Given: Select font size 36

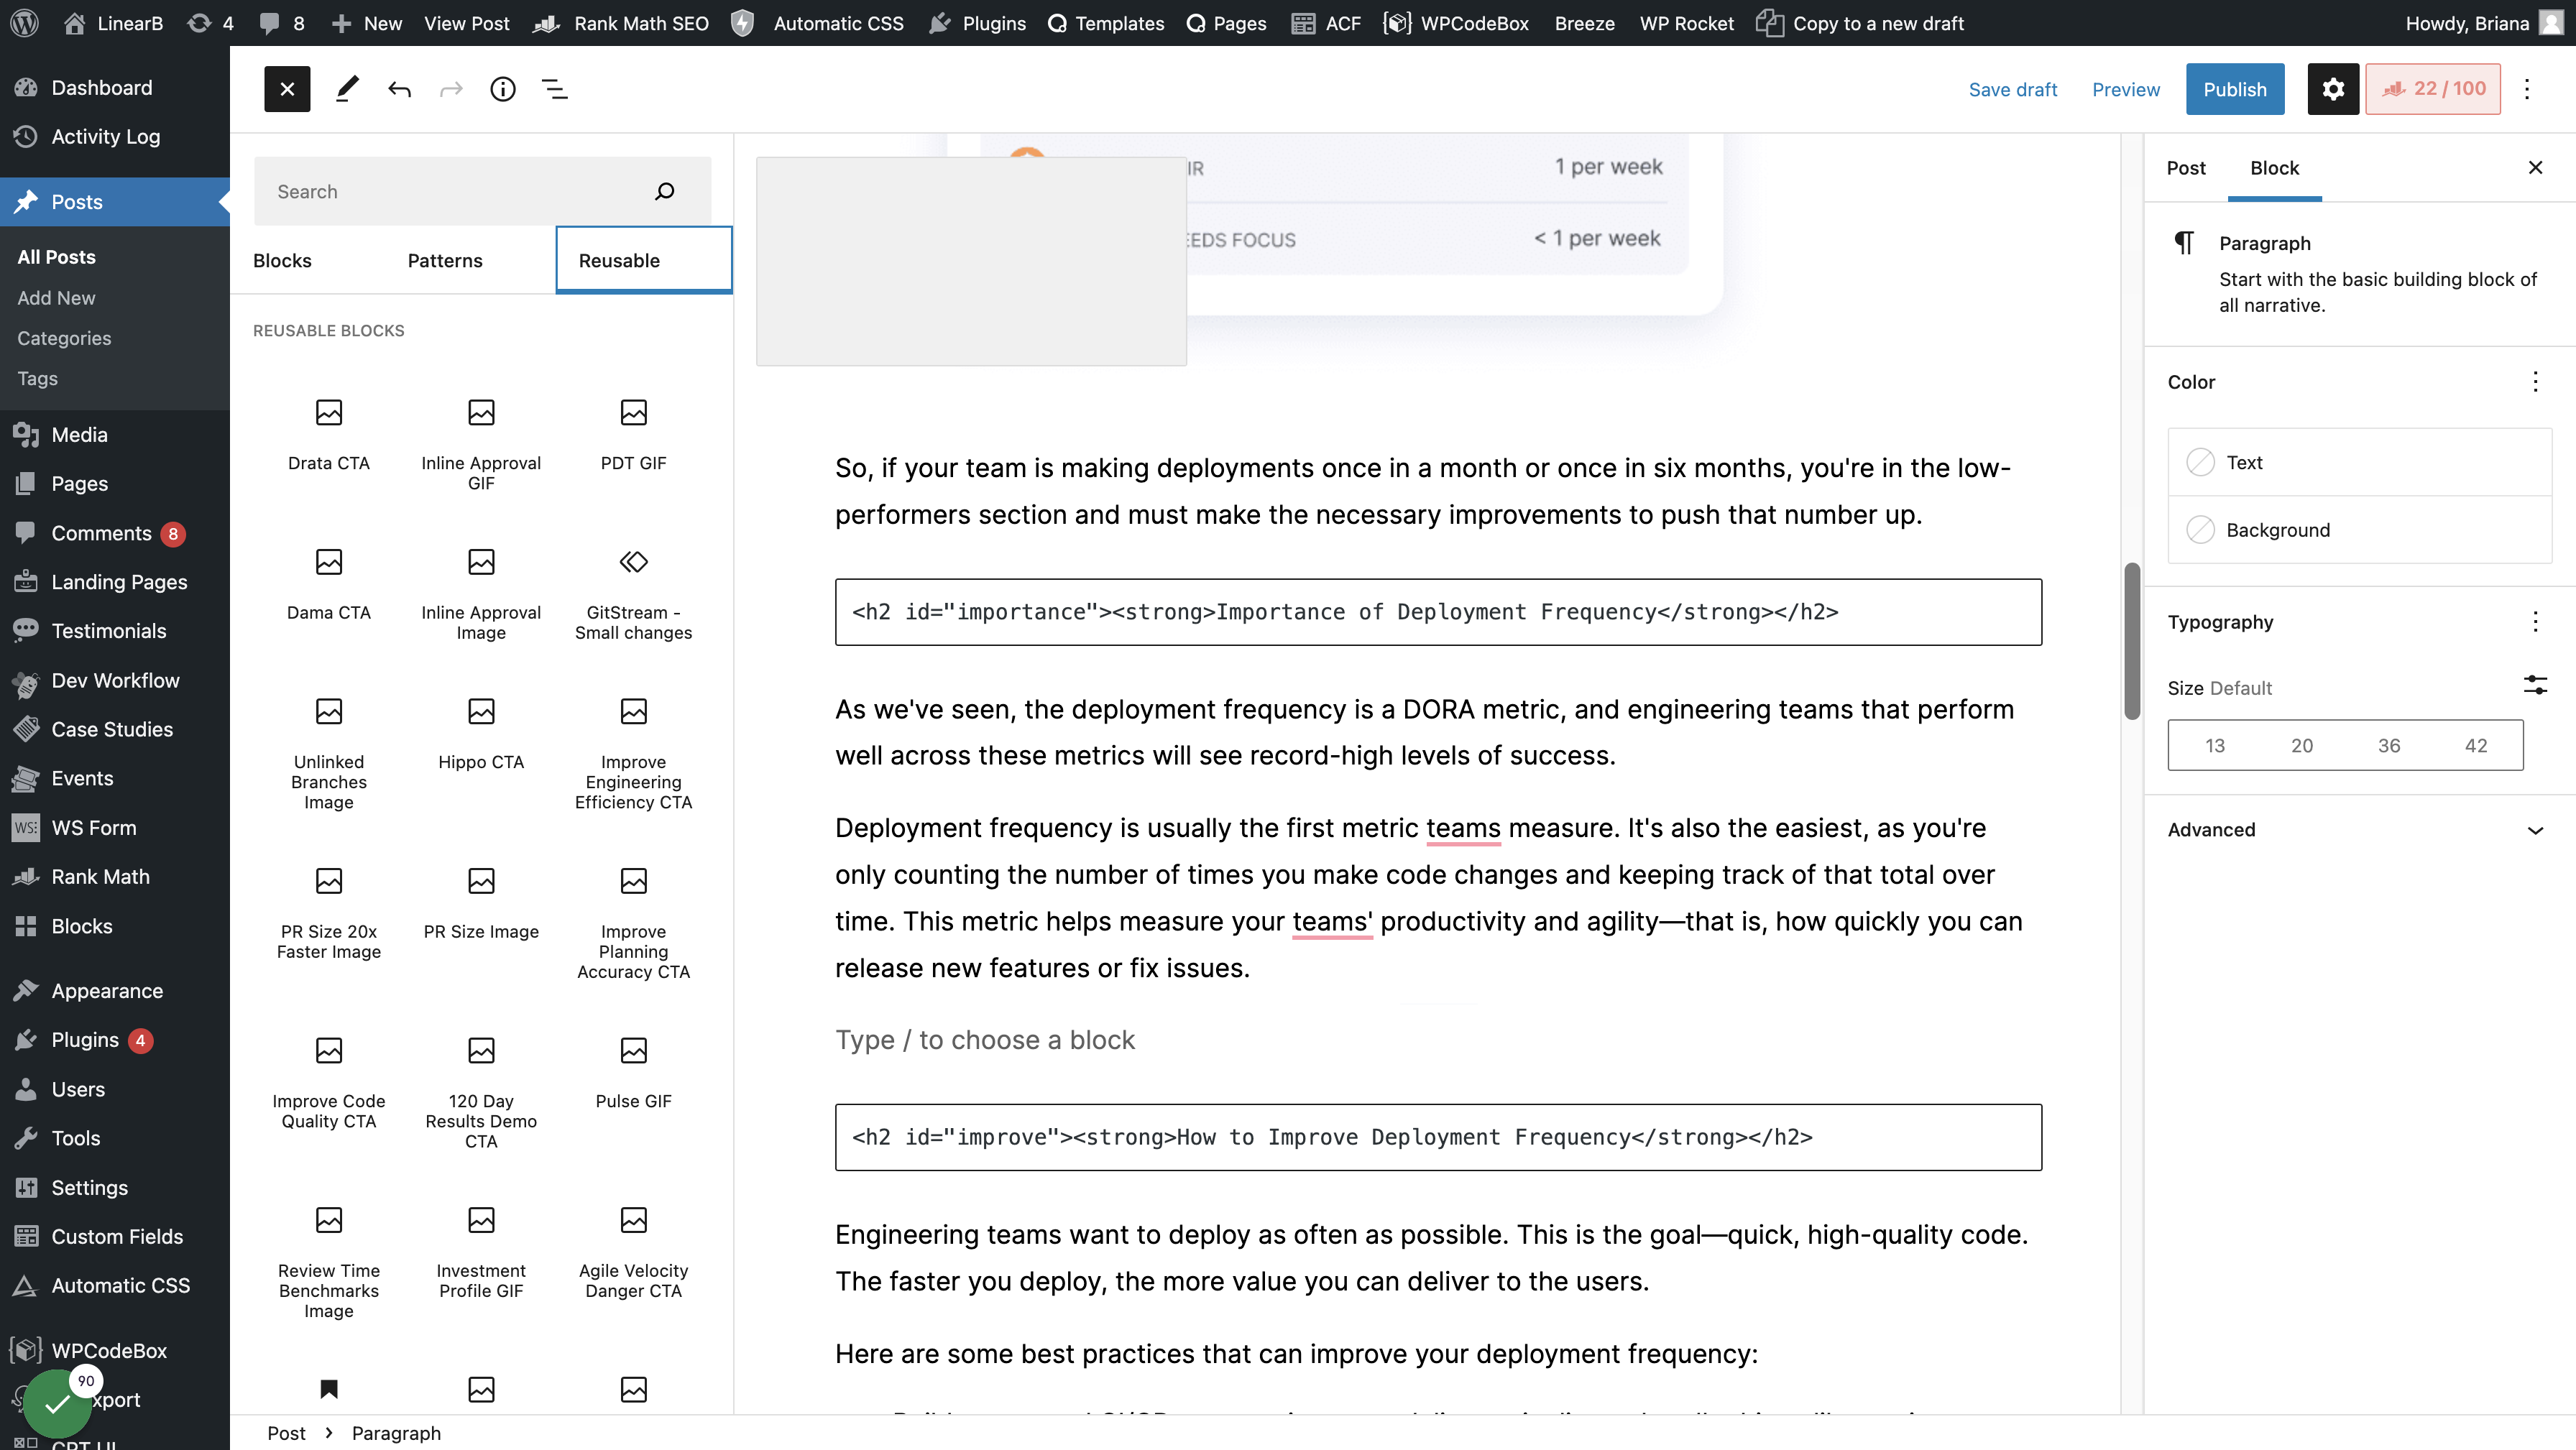Looking at the screenshot, I should click(2389, 745).
